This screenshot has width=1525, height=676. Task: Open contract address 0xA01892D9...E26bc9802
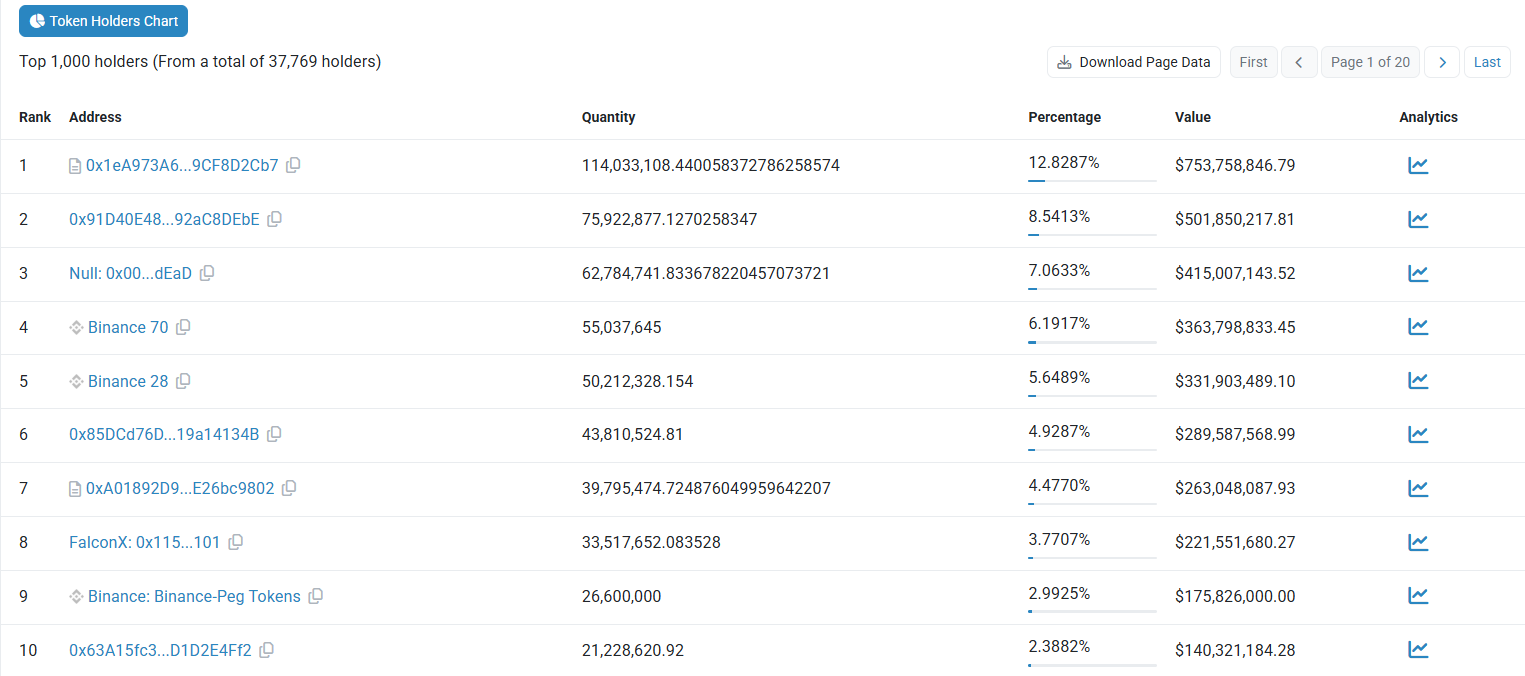(180, 489)
